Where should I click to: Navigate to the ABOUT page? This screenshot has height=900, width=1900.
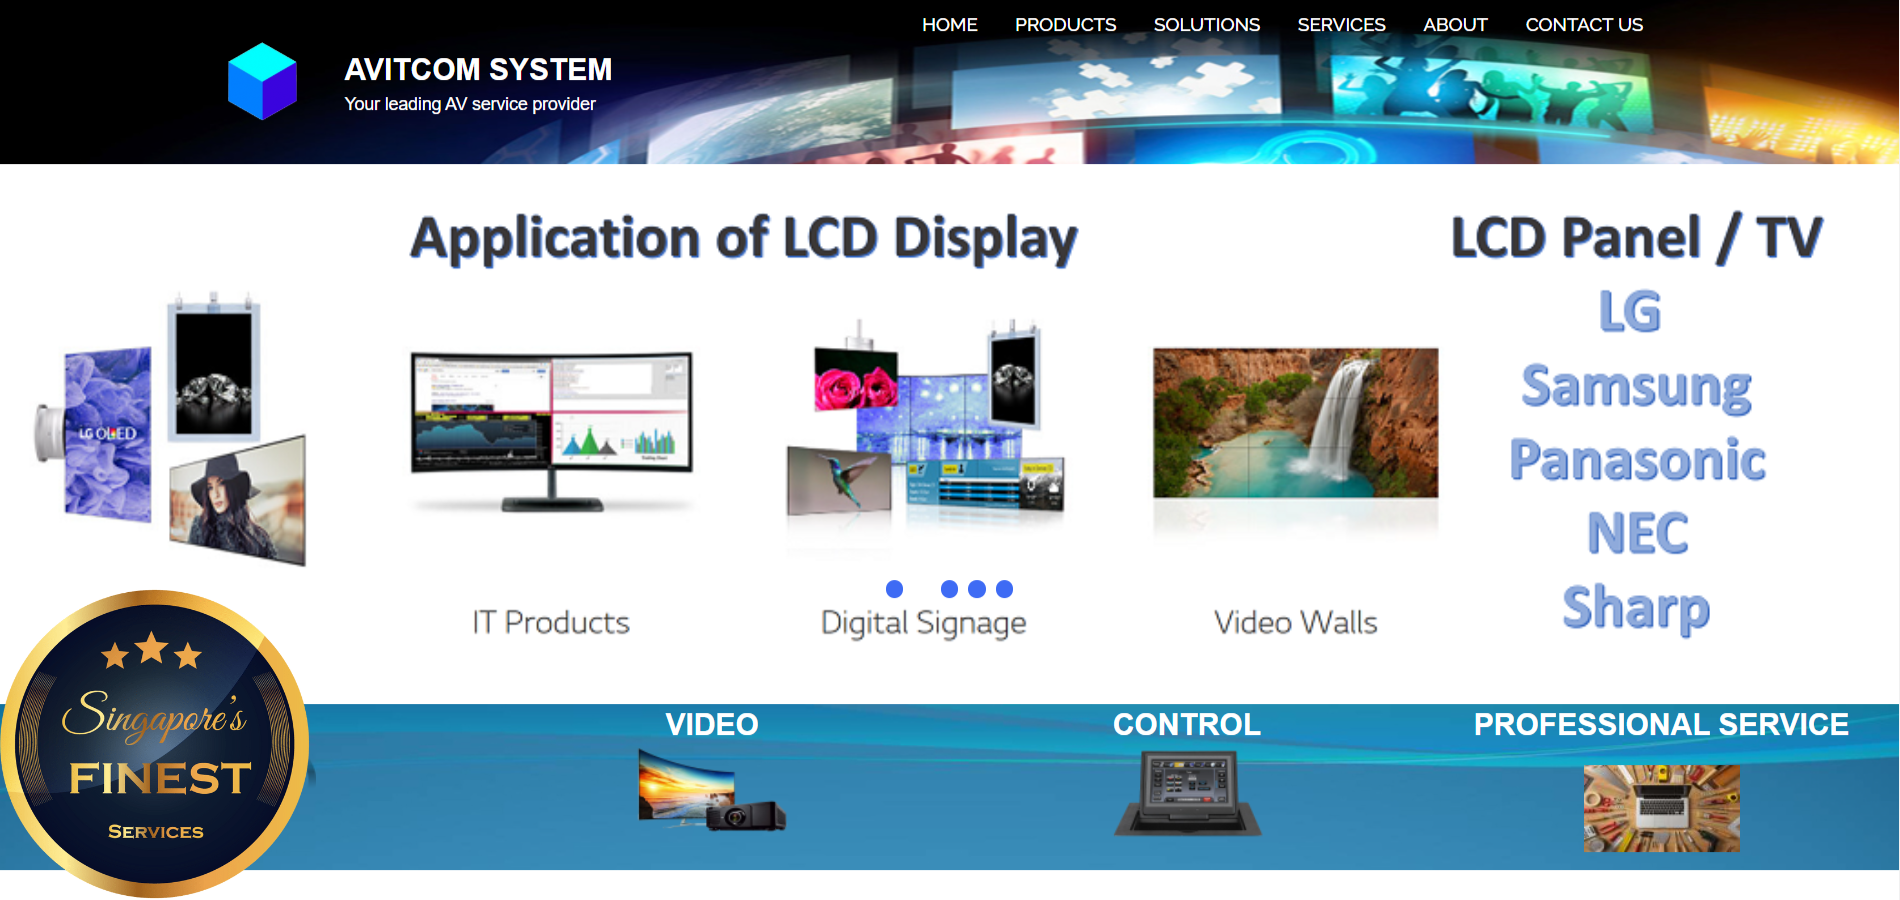pos(1455,25)
